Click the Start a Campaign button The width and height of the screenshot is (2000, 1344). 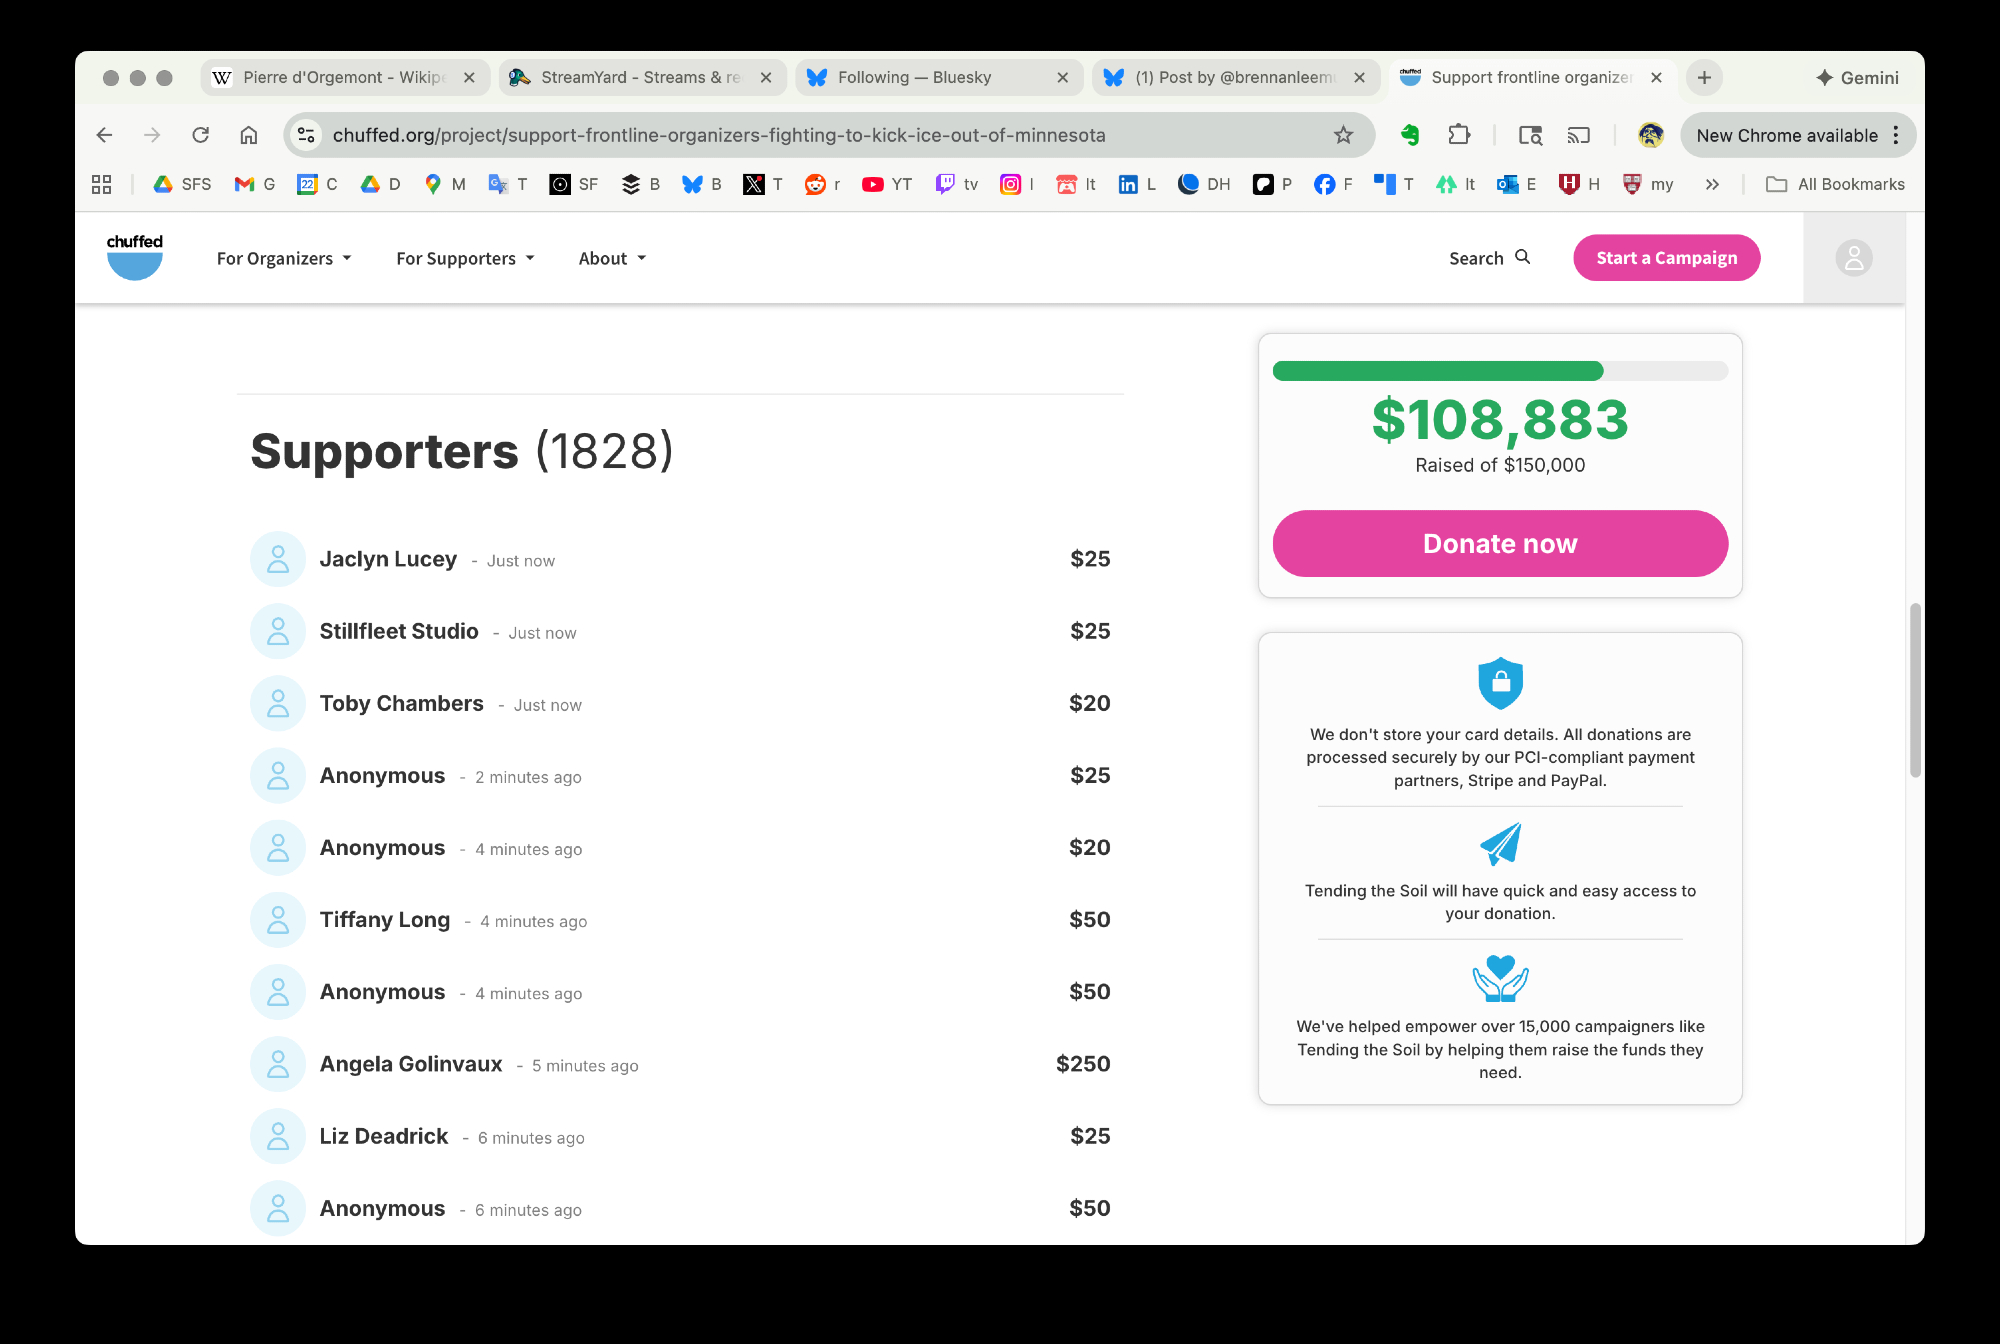coord(1666,258)
